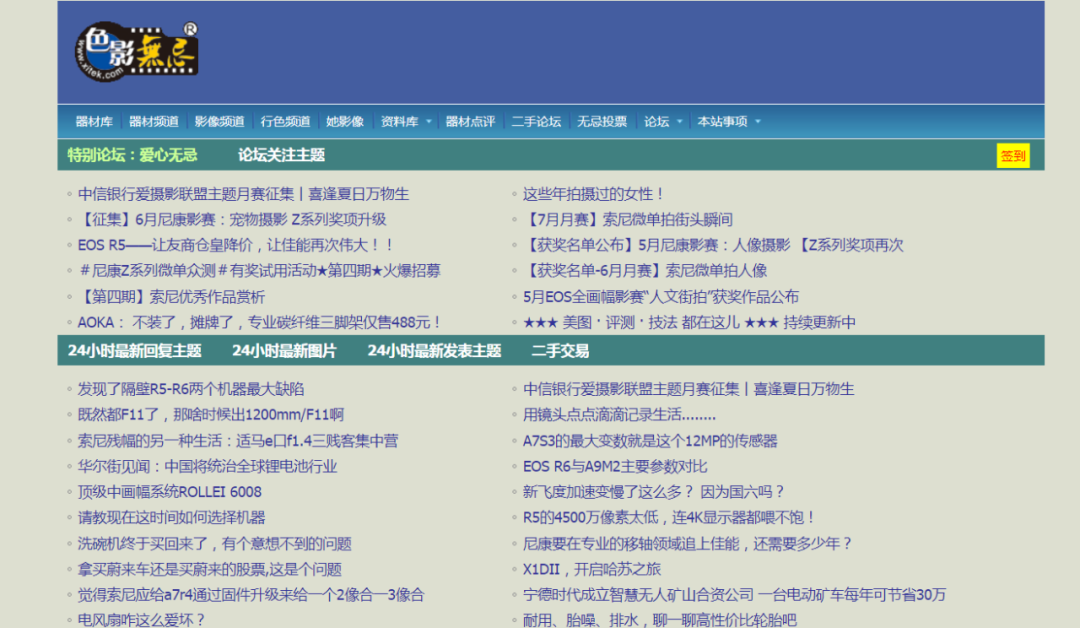Open 电风扇咋这么爱坏？ thread

pyautogui.click(x=141, y=620)
